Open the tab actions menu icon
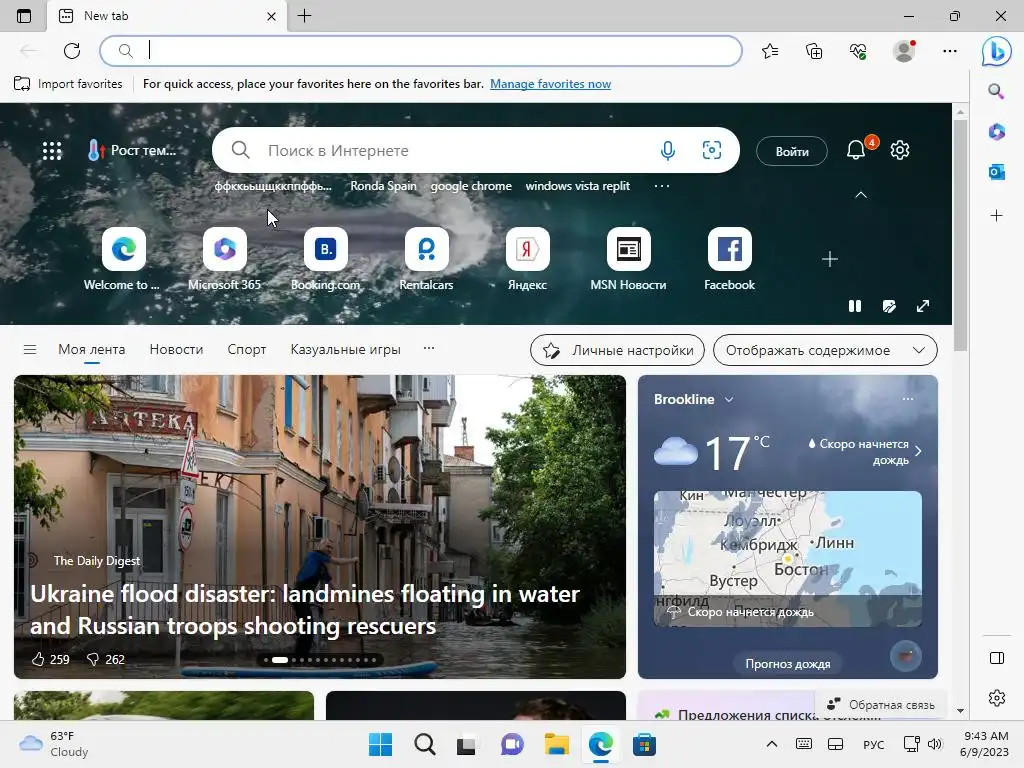This screenshot has height=768, width=1024. [x=24, y=16]
